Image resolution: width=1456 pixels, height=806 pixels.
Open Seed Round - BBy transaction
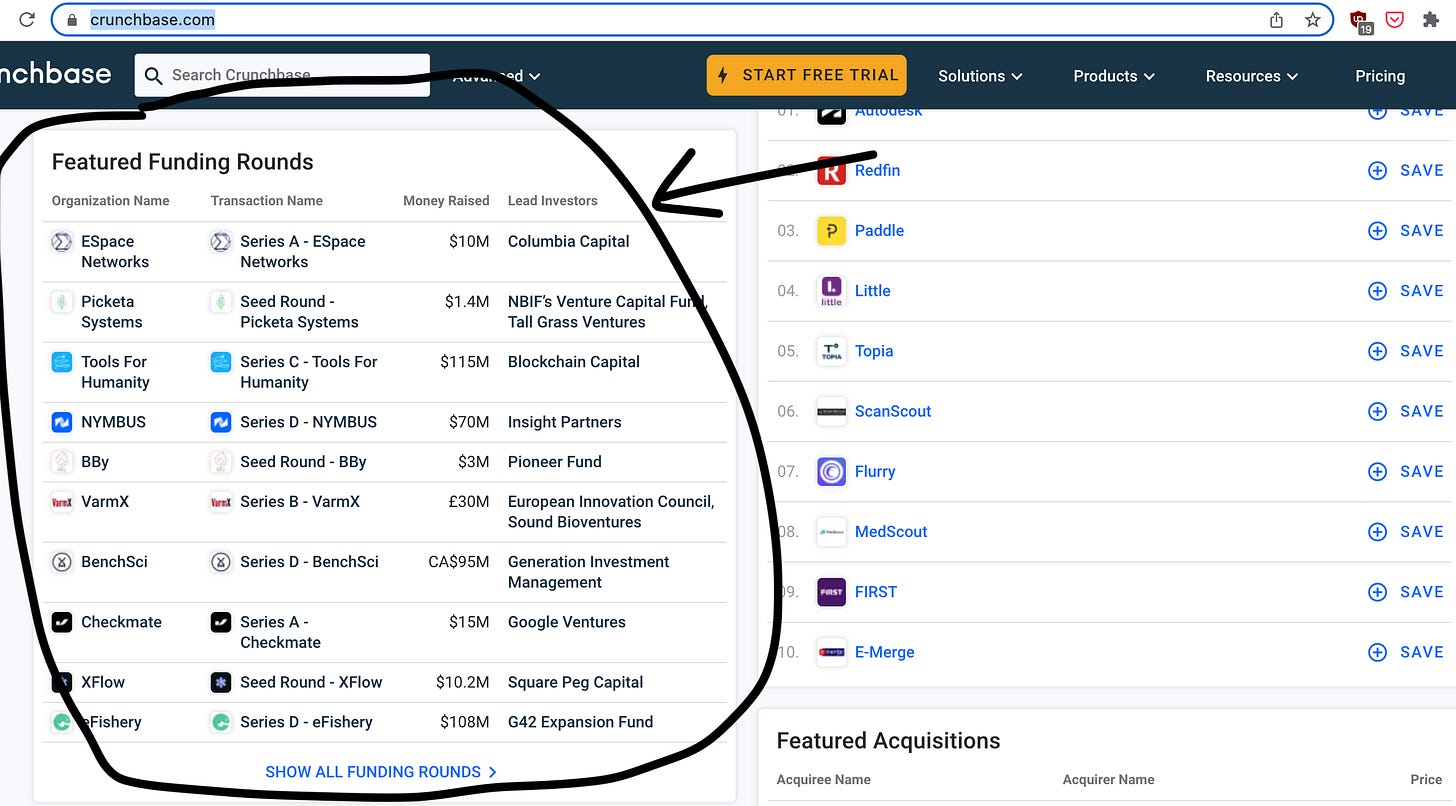coord(303,462)
